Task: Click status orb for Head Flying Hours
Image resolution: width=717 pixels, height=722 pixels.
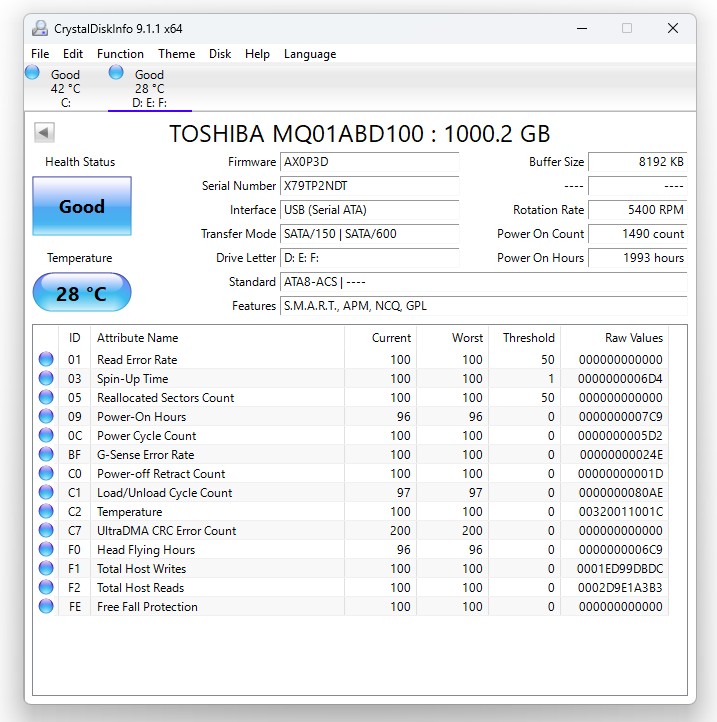Action: click(x=46, y=549)
